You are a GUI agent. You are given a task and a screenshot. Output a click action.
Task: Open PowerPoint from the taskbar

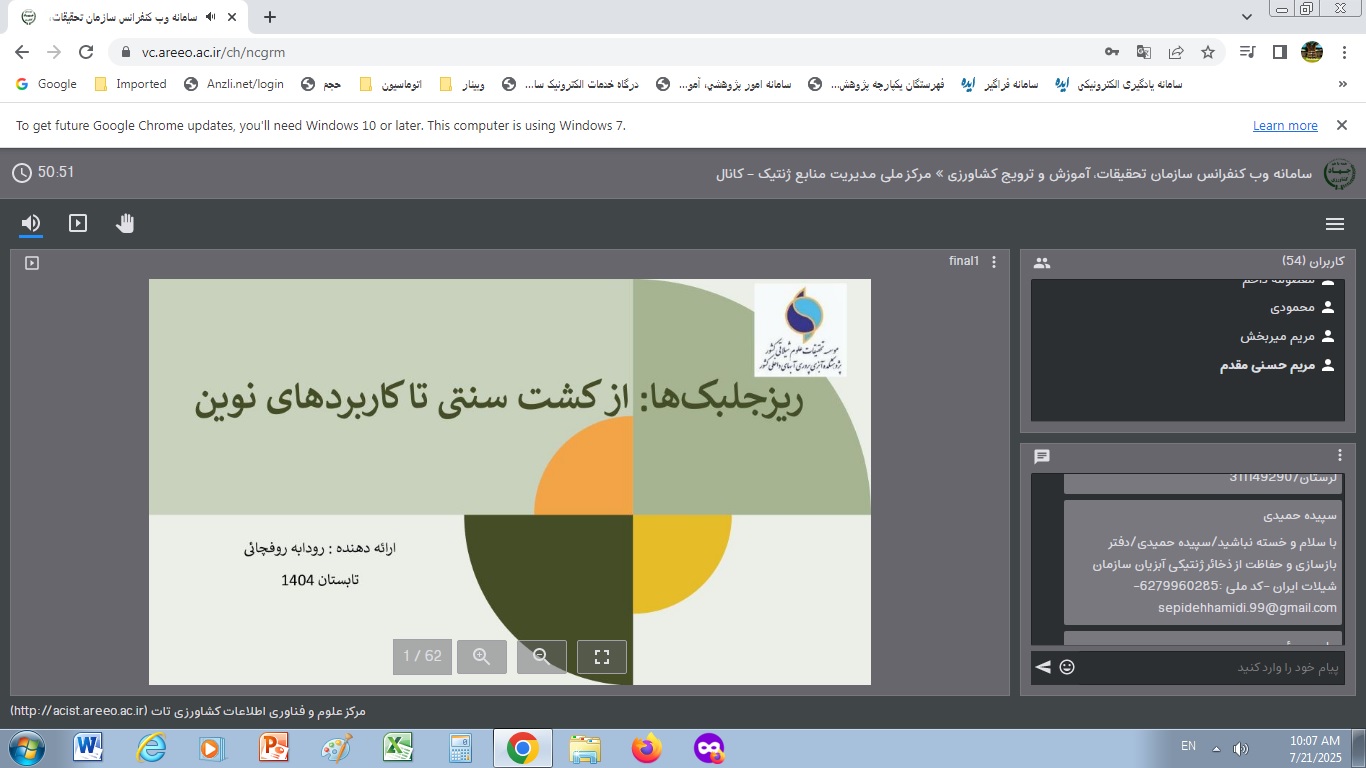[273, 748]
